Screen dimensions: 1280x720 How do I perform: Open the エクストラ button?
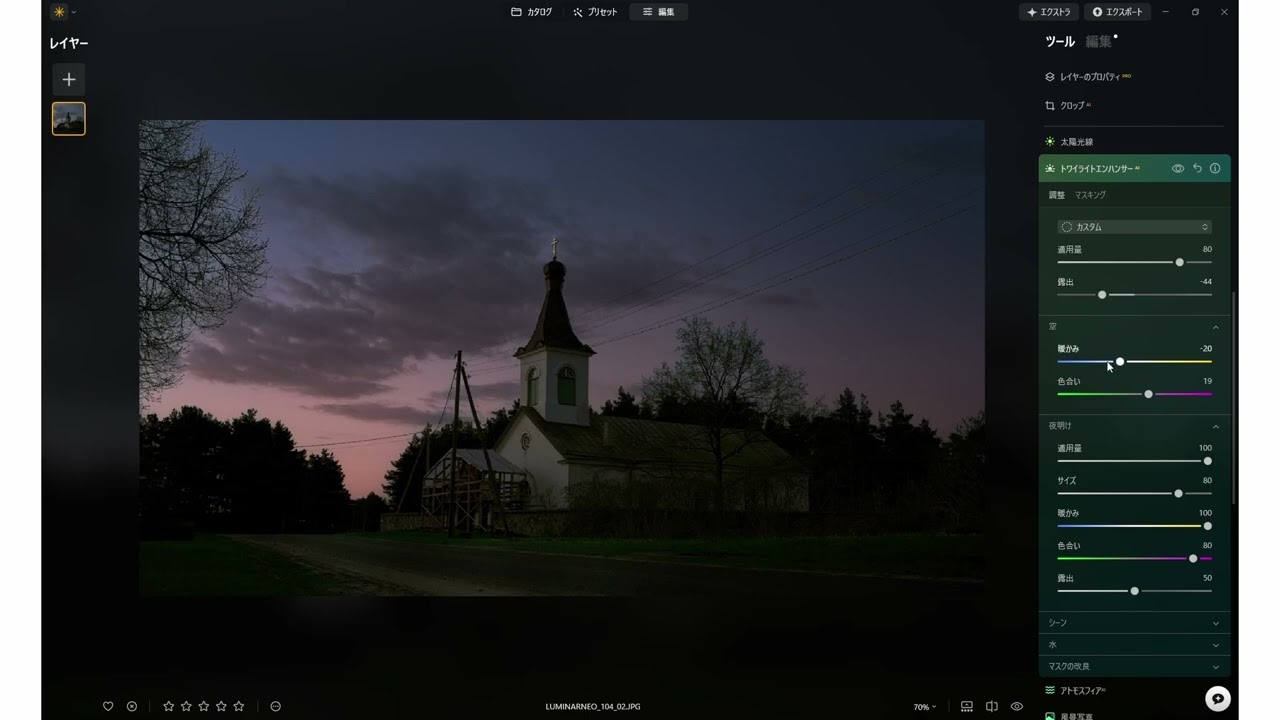[x=1048, y=12]
